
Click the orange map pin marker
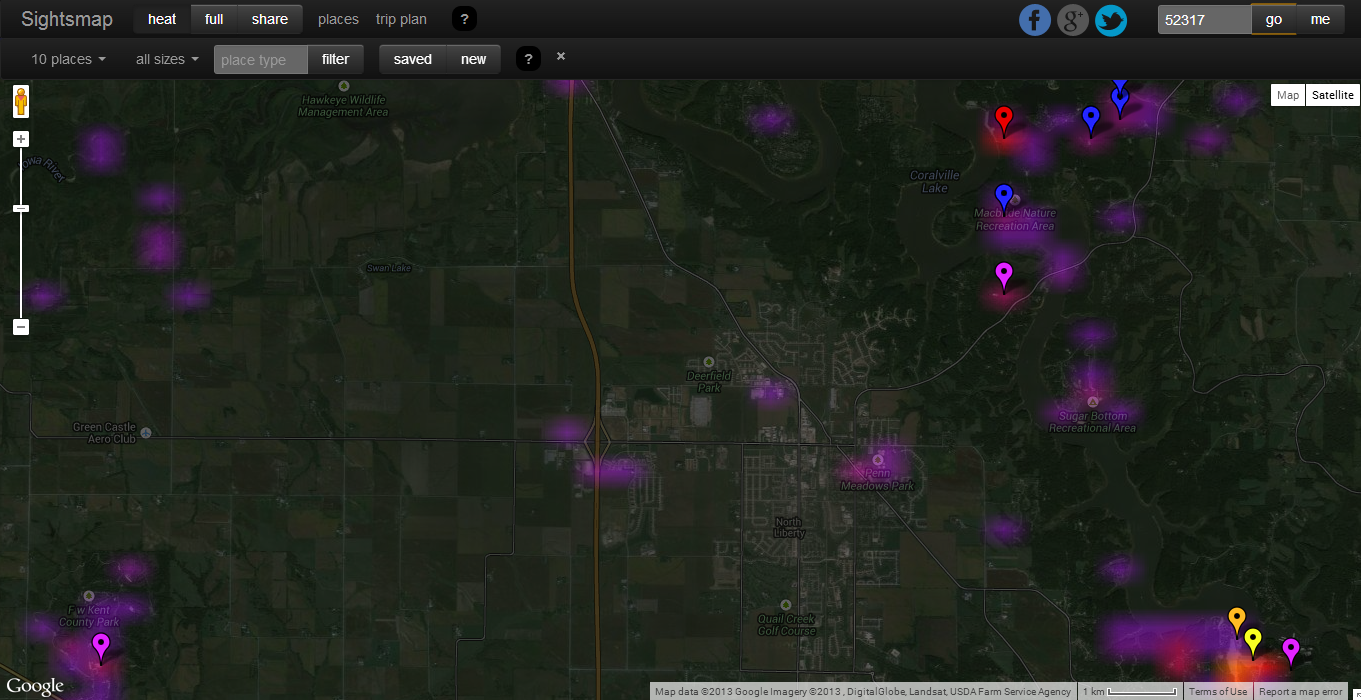[x=1237, y=619]
